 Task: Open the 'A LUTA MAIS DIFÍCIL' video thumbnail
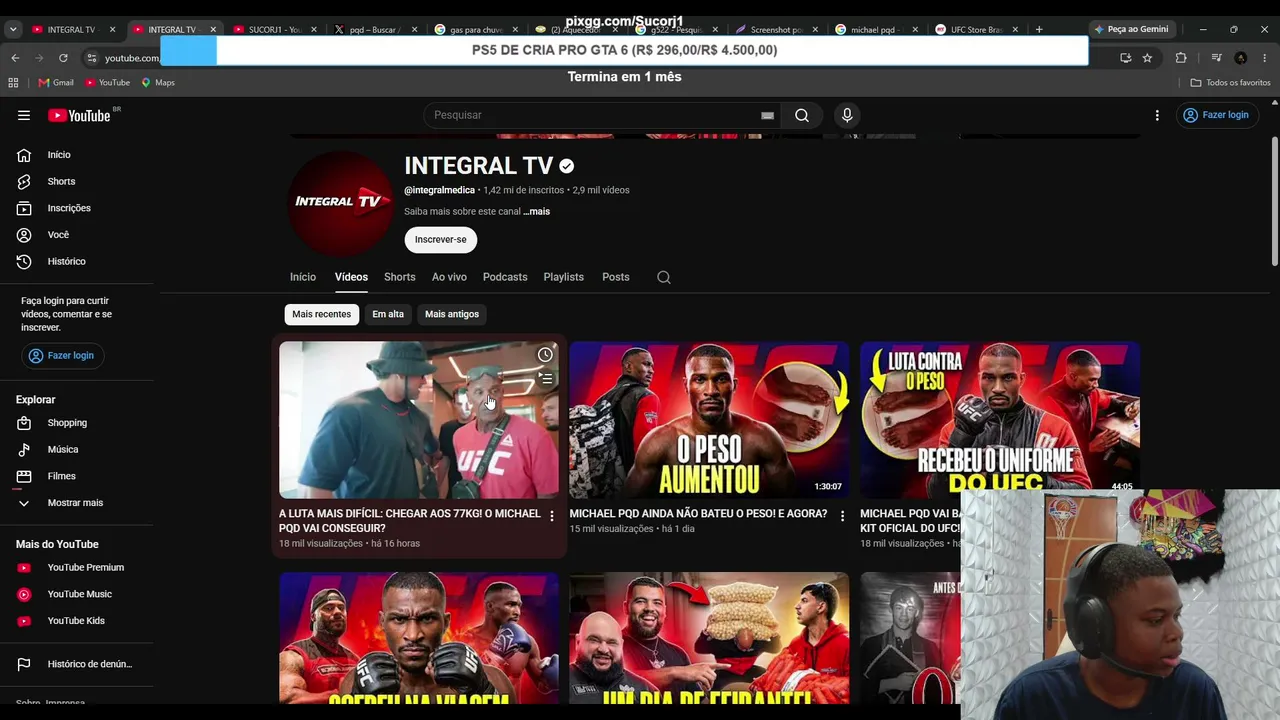point(419,420)
